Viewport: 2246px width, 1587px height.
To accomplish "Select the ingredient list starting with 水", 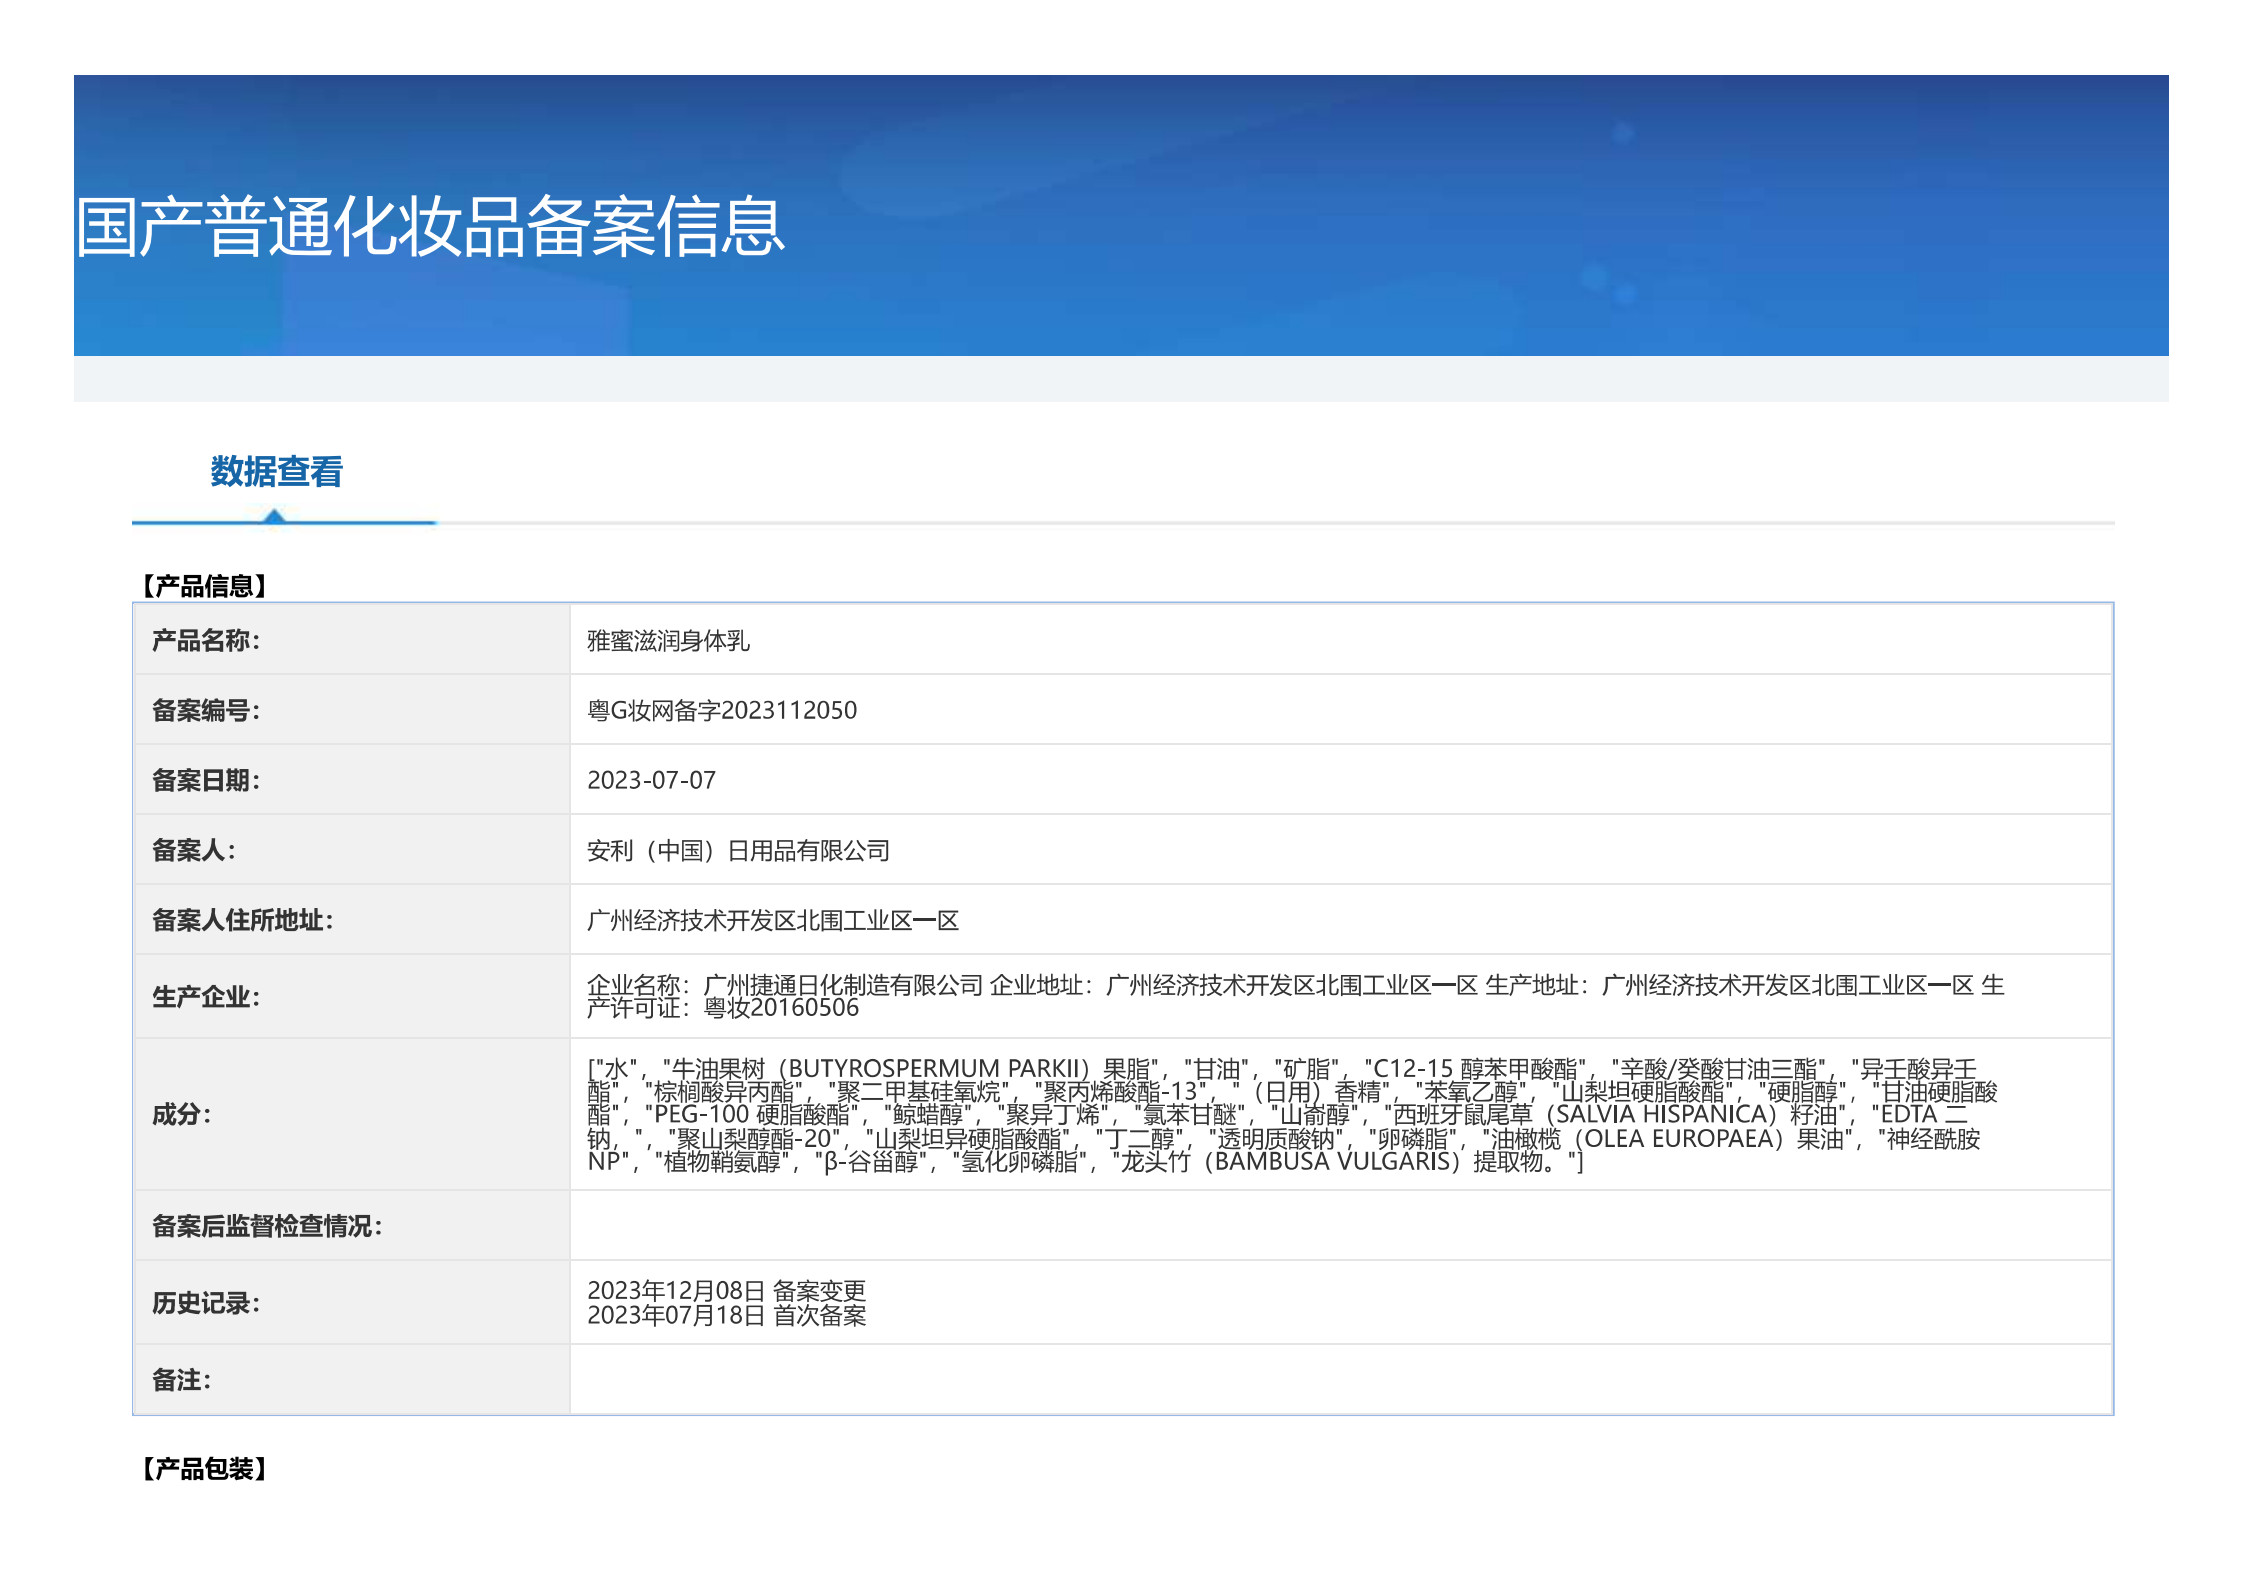I will 1292,1115.
